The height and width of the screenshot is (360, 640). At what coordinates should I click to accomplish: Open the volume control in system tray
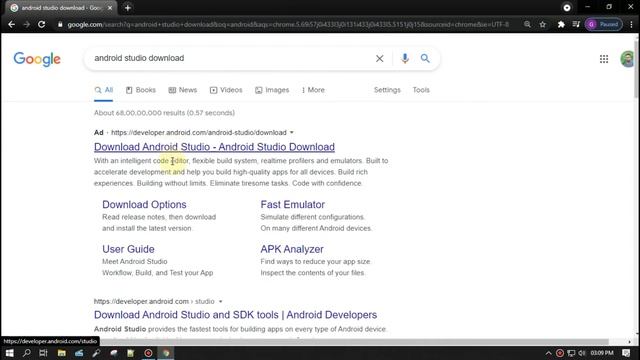pyautogui.click(x=582, y=353)
